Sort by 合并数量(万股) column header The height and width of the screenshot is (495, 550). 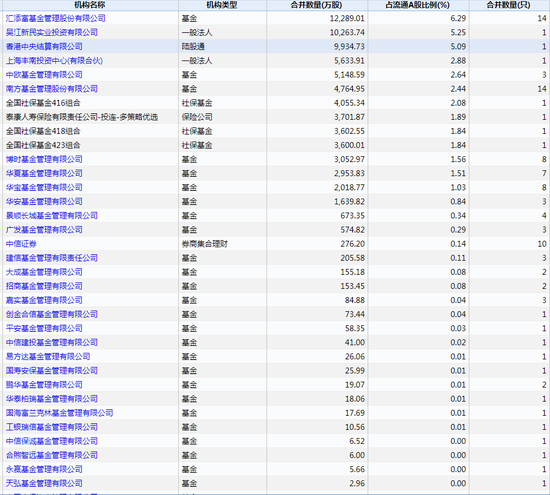[x=316, y=5]
